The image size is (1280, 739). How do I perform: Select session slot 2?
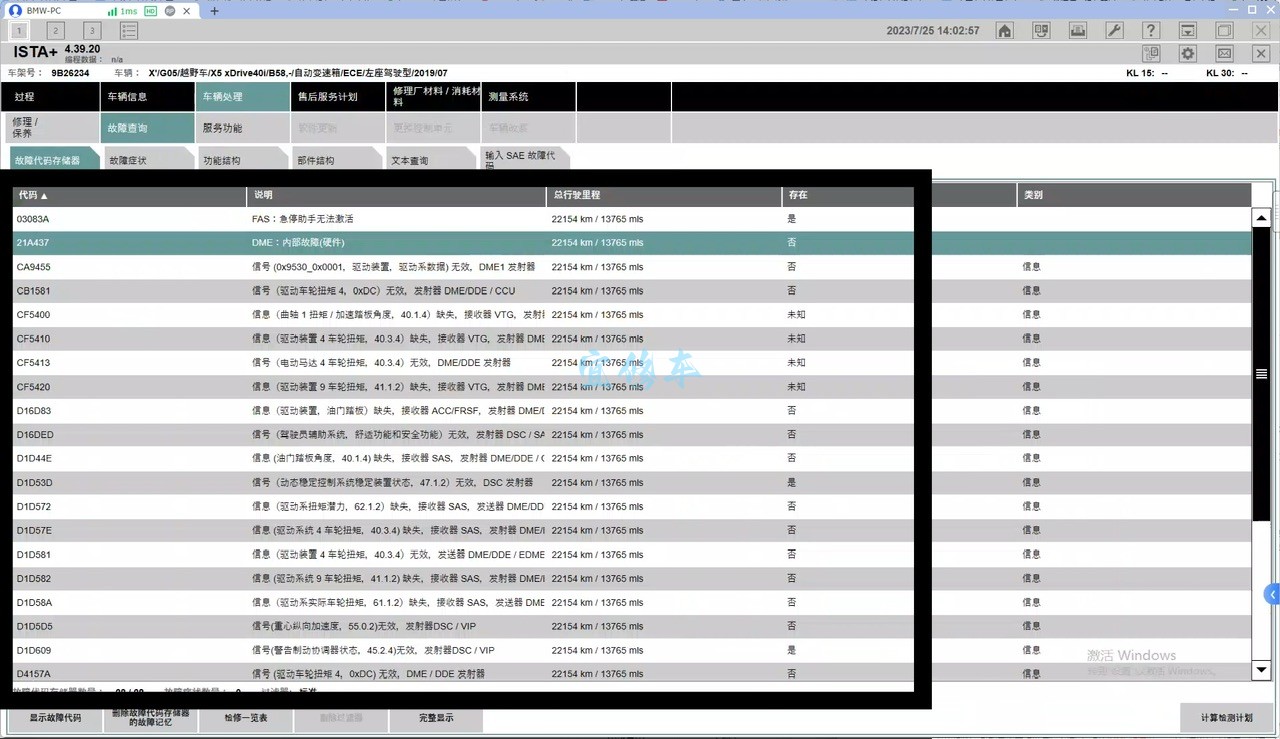coord(56,31)
